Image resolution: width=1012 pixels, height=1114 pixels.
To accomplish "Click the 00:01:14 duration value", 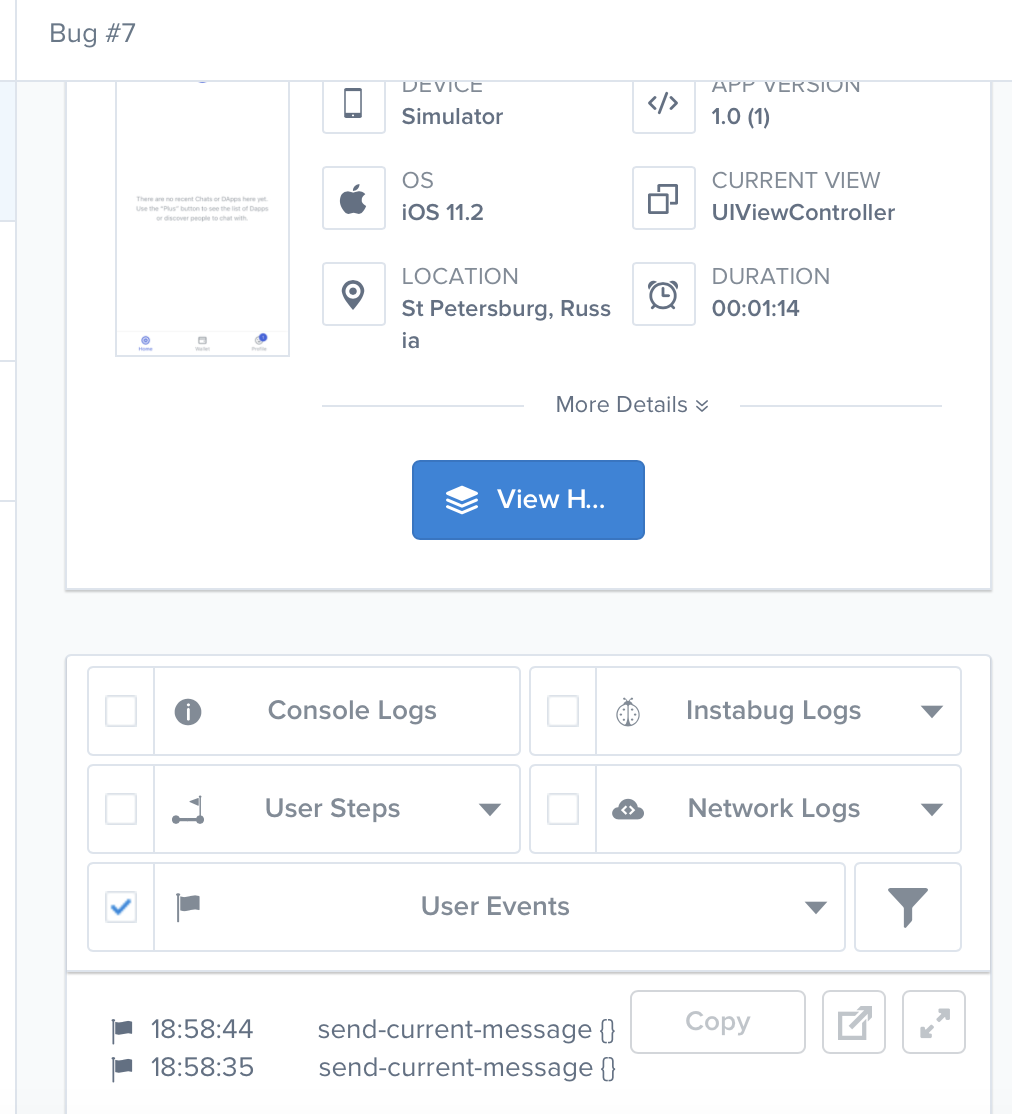I will (x=755, y=308).
